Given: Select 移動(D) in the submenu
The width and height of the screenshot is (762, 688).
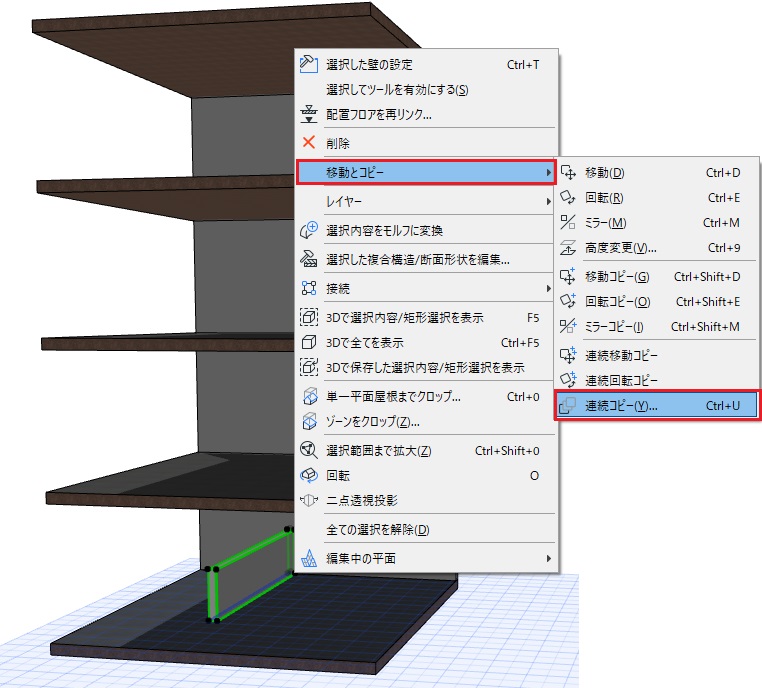Looking at the screenshot, I should (x=657, y=172).
